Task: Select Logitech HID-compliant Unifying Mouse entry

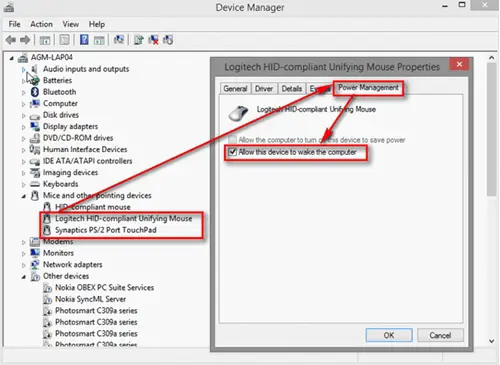Action: coord(124,218)
